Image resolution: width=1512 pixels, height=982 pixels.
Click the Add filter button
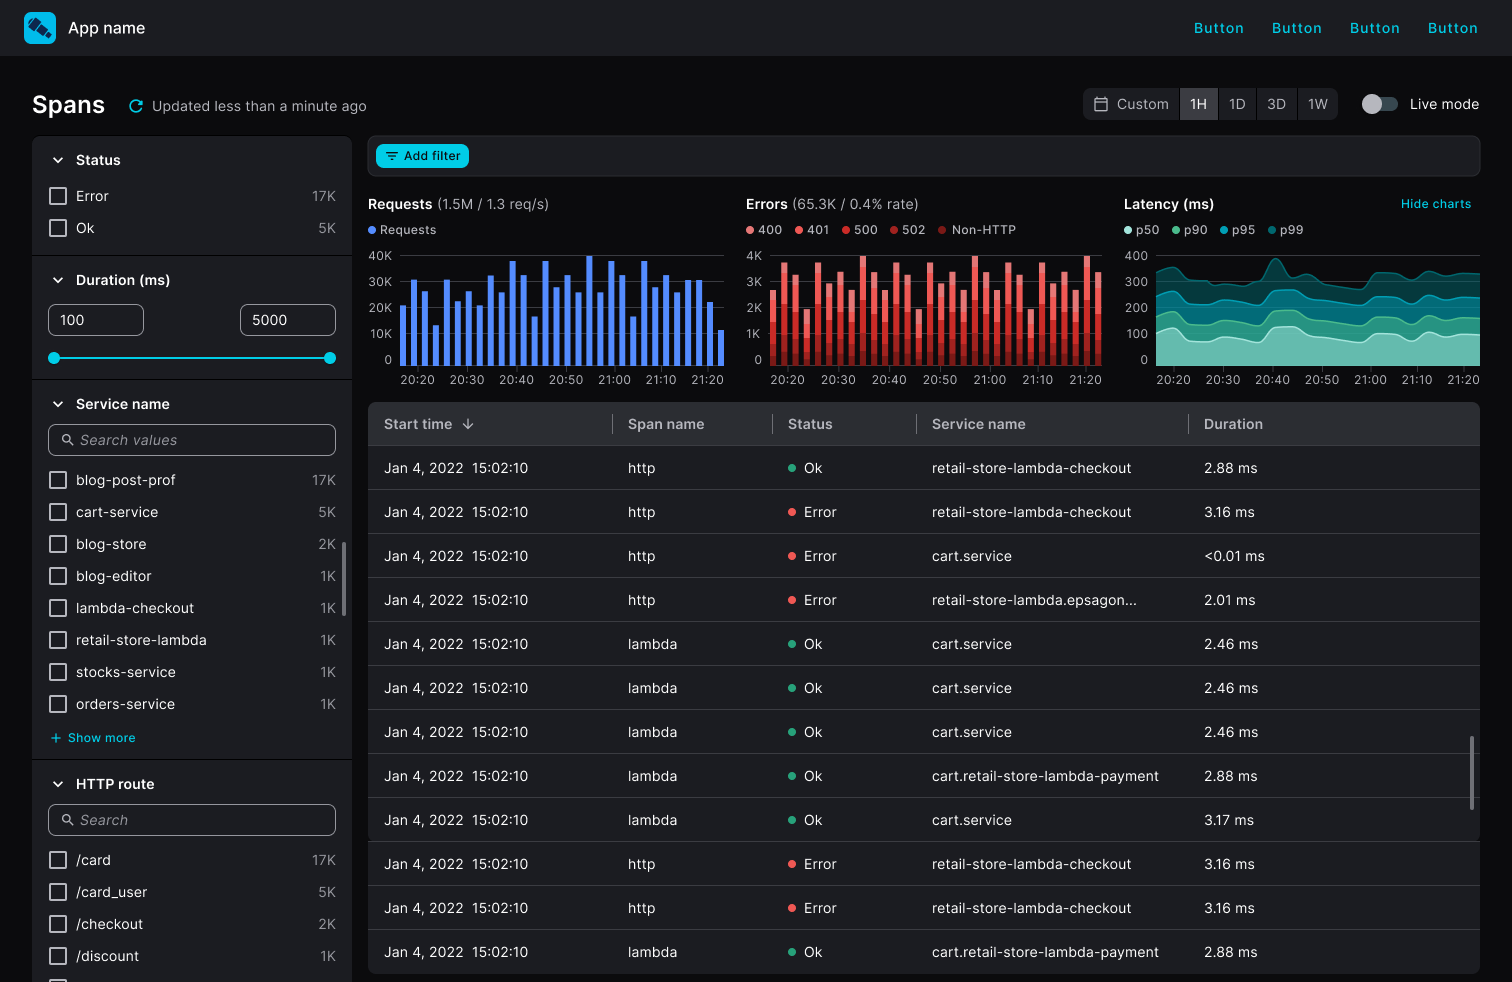422,156
